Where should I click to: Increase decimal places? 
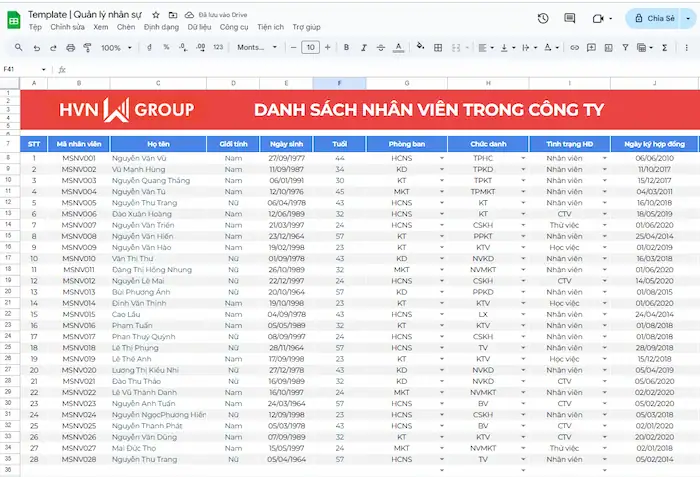point(200,47)
